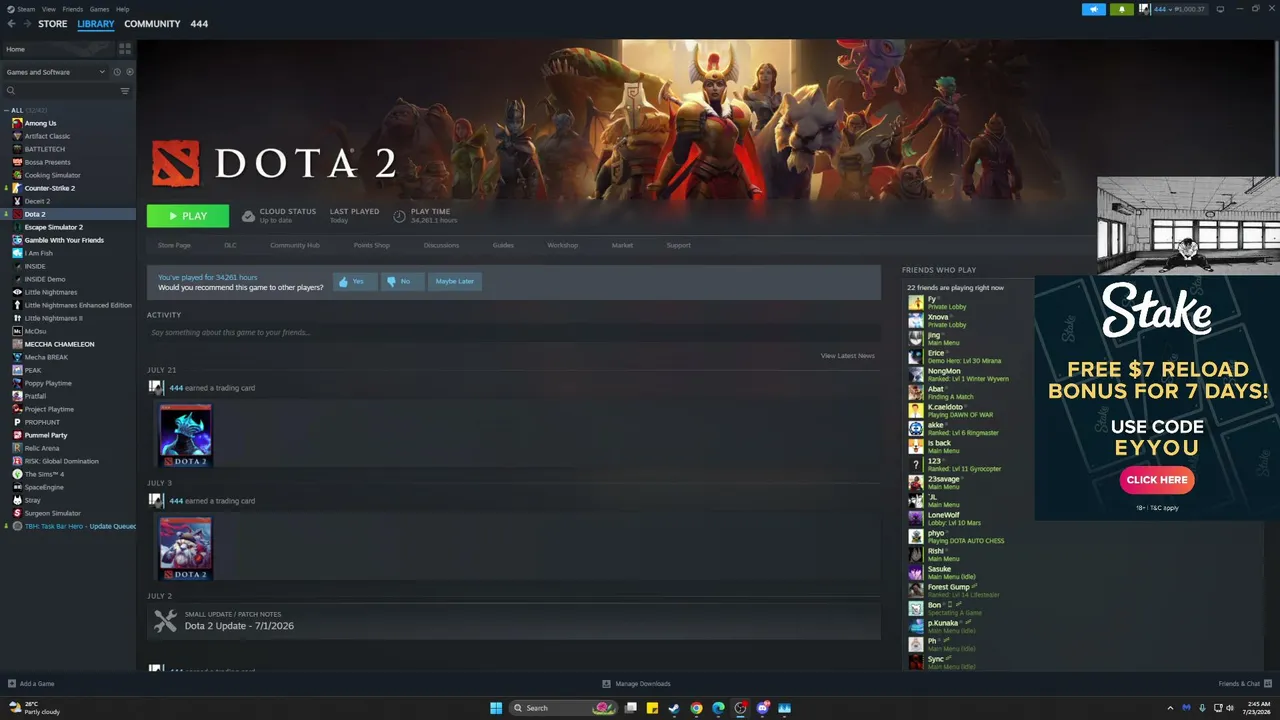This screenshot has width=1280, height=720.
Task: Open the DLC link
Action: (230, 245)
